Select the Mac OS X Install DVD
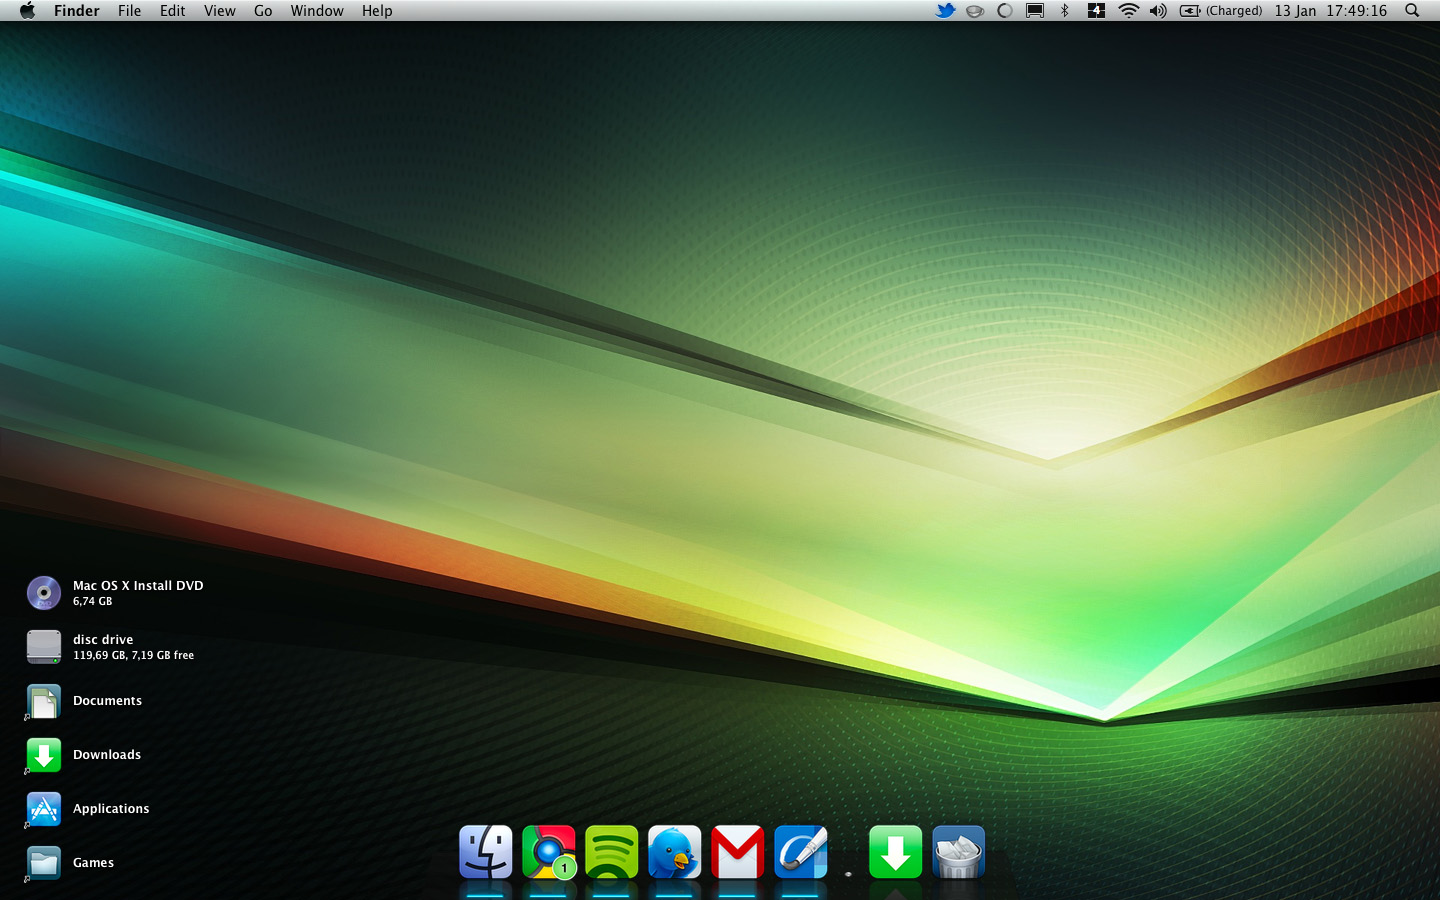 pyautogui.click(x=44, y=593)
